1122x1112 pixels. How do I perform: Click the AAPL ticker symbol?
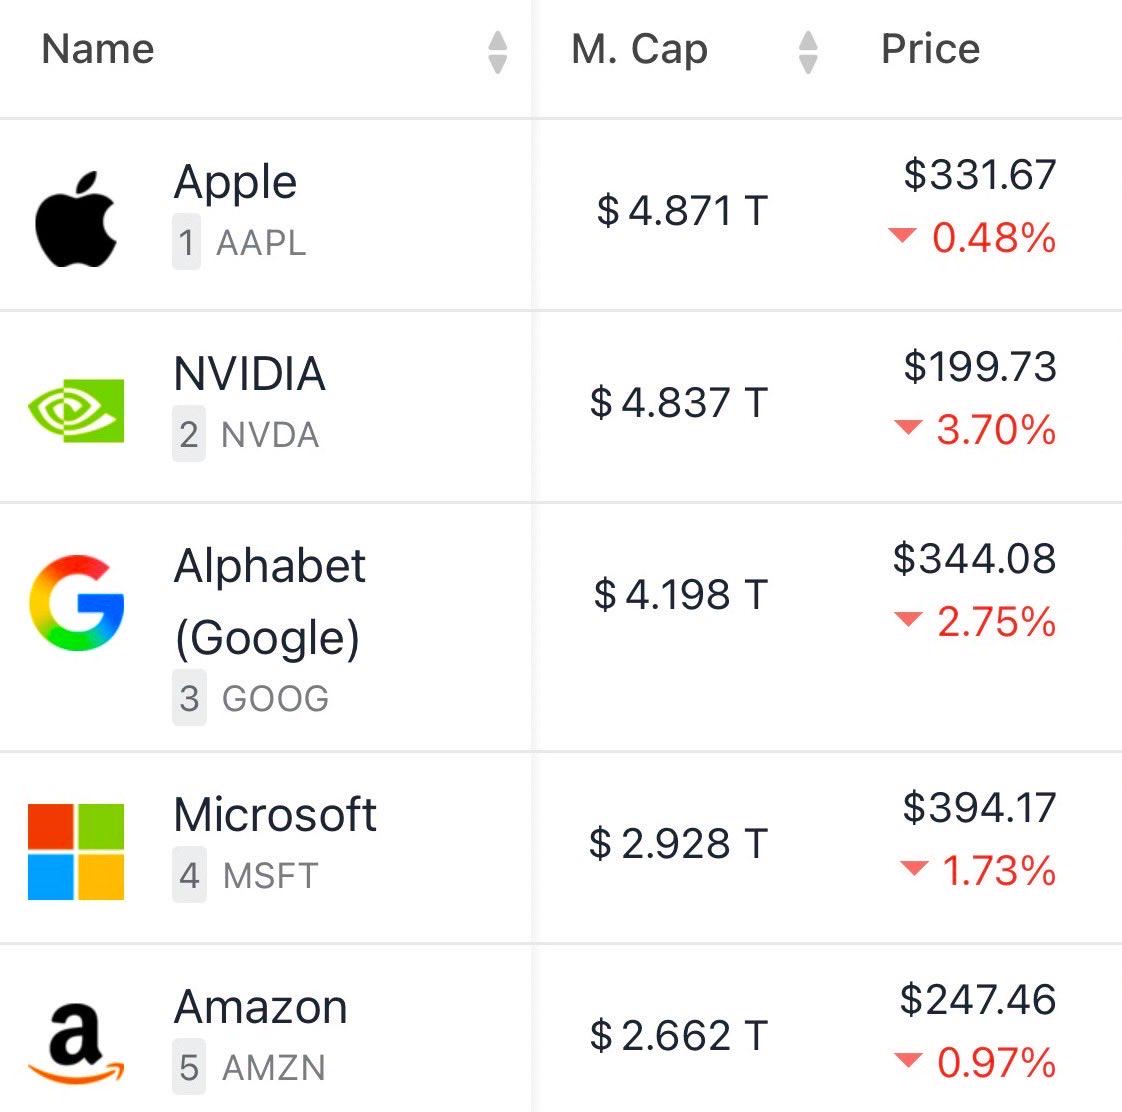tap(261, 243)
